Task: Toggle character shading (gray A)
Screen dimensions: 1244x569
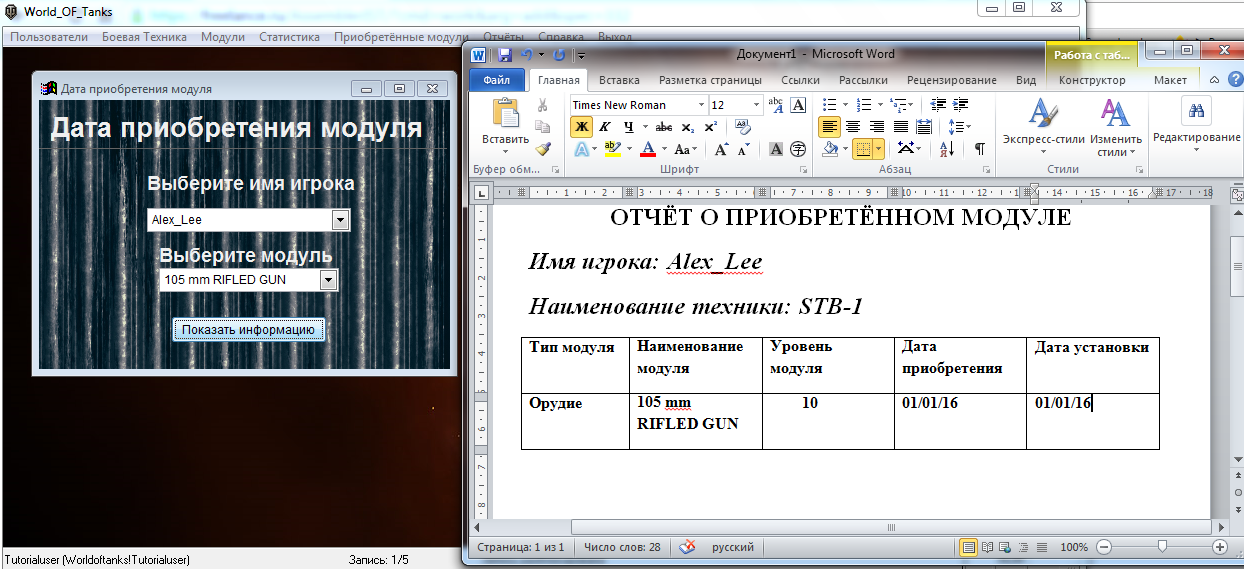Action: pos(776,149)
